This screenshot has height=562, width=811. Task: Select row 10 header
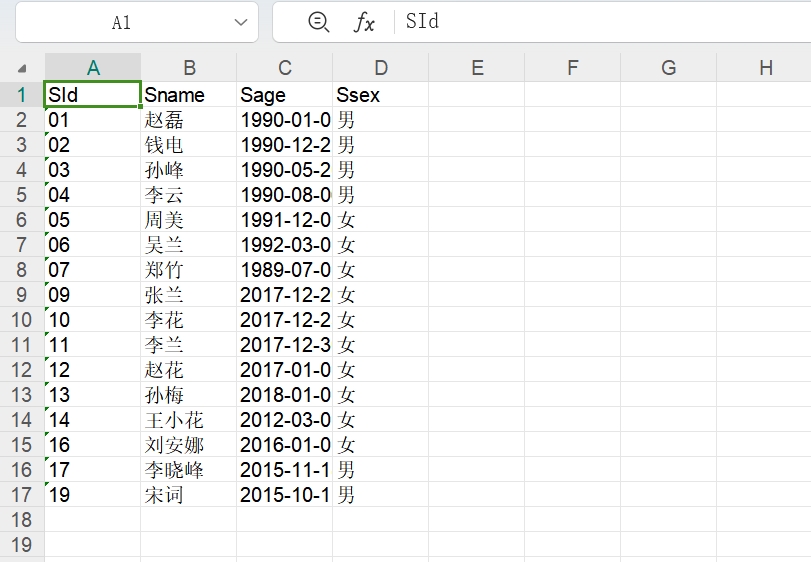[x=22, y=320]
